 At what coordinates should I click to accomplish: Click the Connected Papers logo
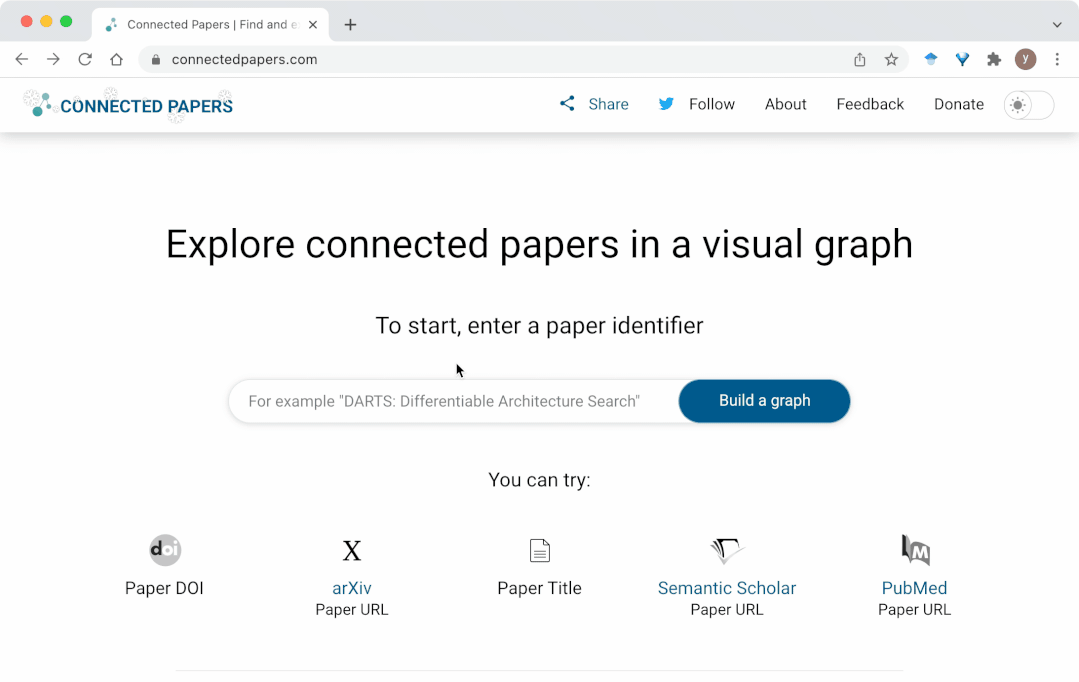128,104
